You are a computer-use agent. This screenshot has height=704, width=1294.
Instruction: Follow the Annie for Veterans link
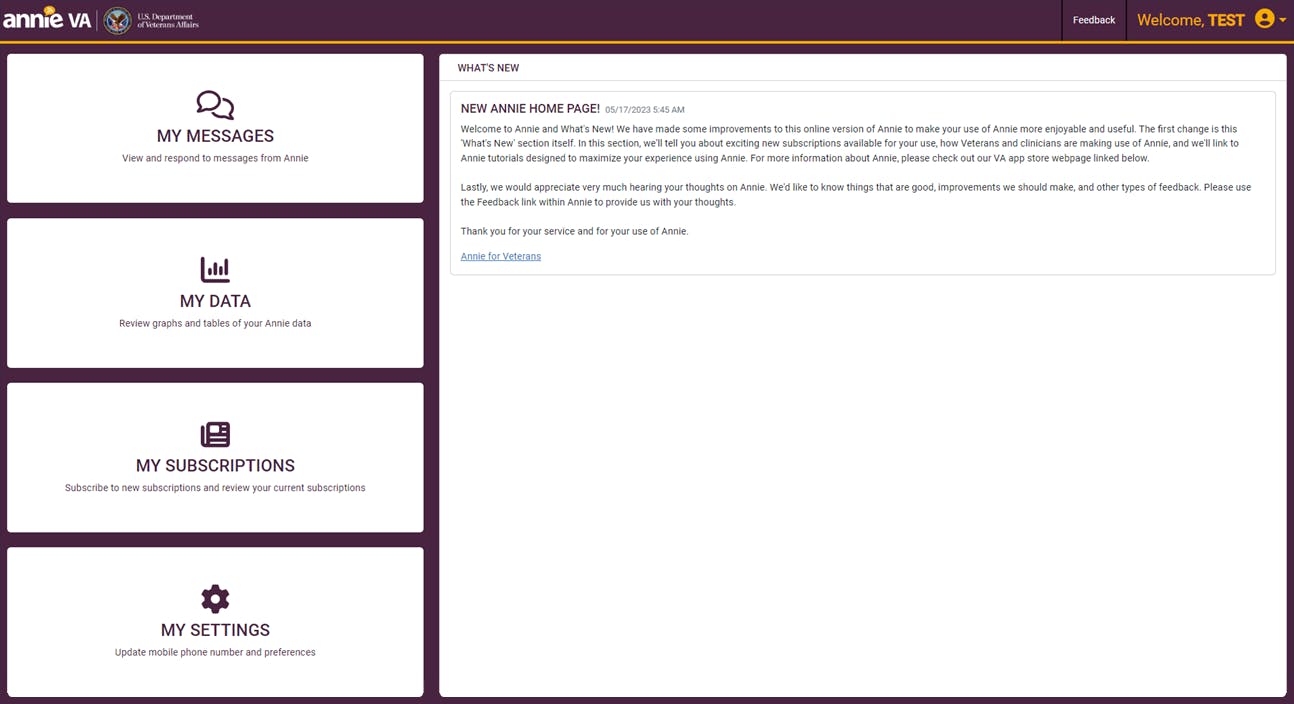pos(500,256)
